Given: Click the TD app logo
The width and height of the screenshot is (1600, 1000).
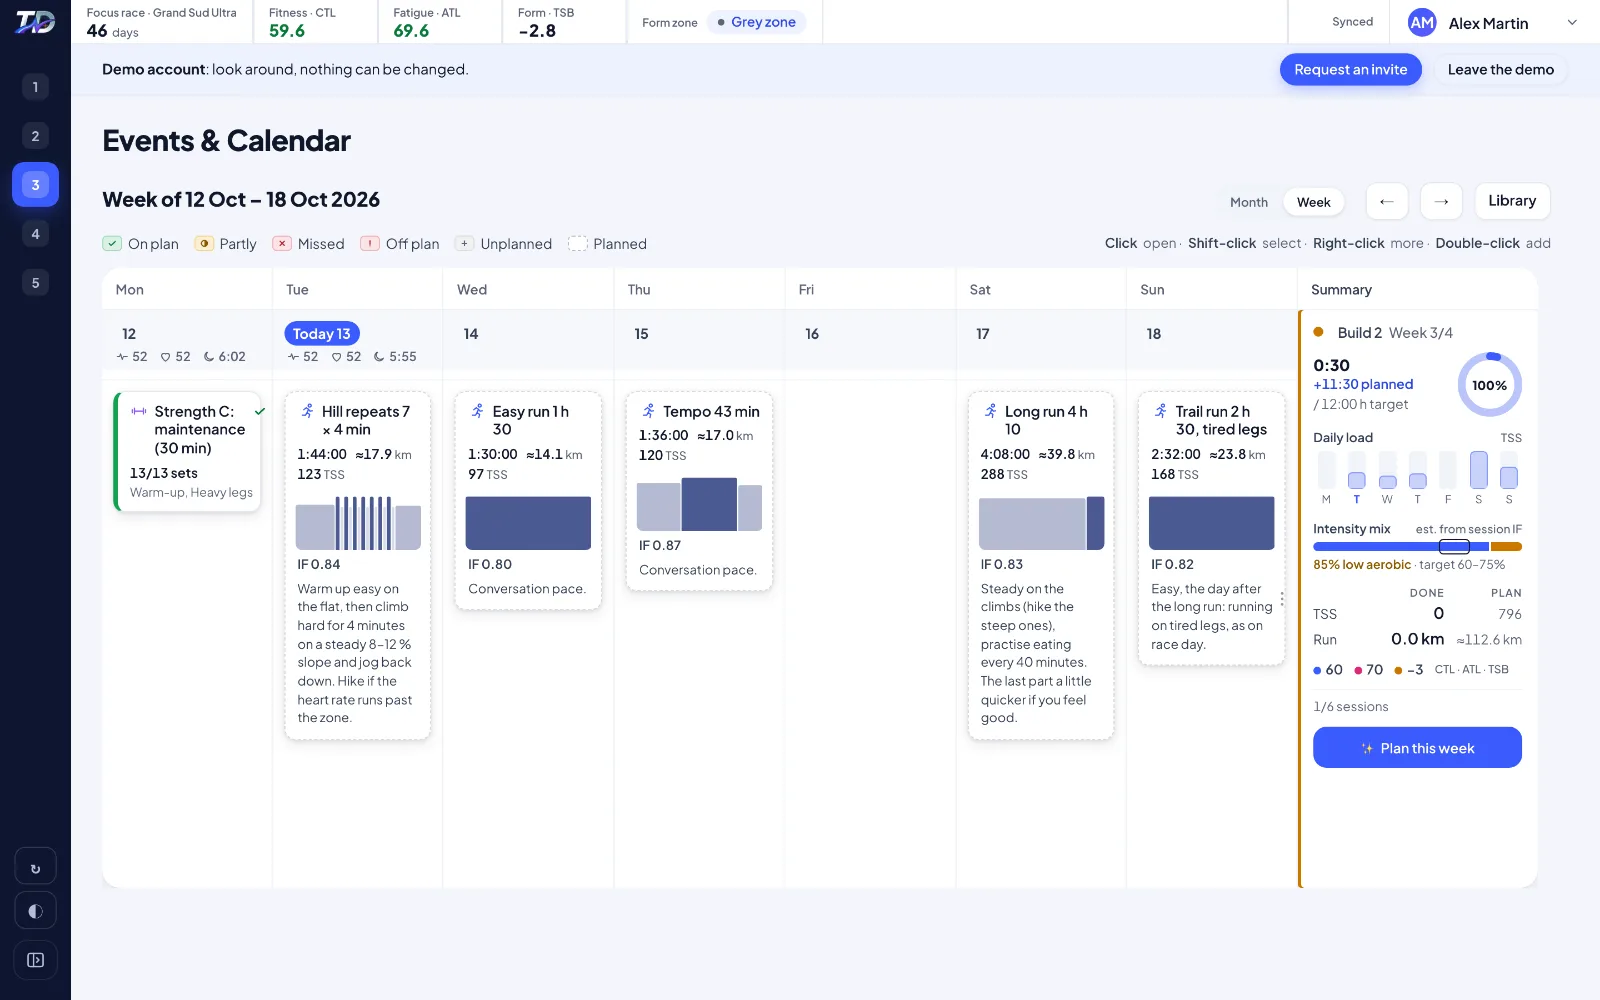Looking at the screenshot, I should pos(35,22).
